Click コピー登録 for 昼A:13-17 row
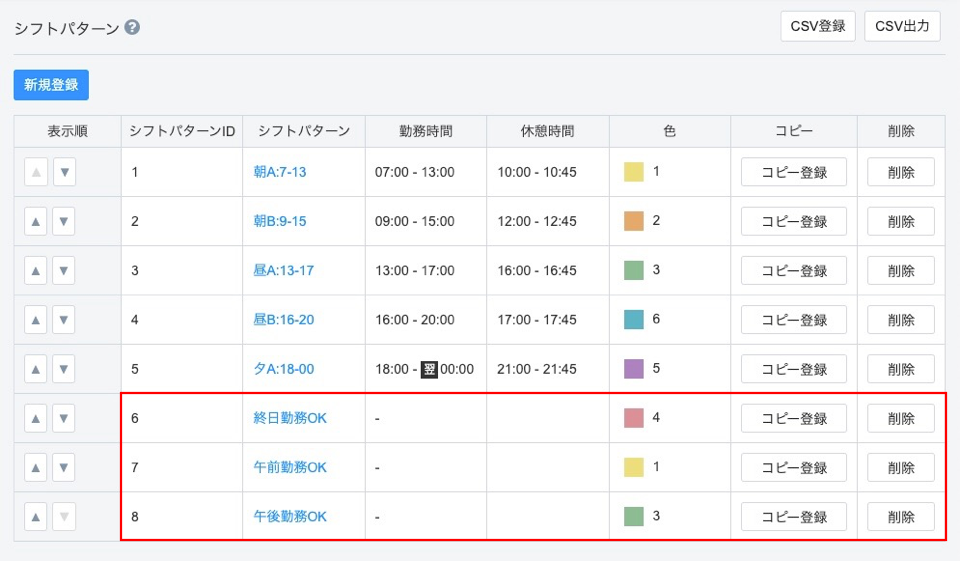The height and width of the screenshot is (561, 960). point(794,270)
